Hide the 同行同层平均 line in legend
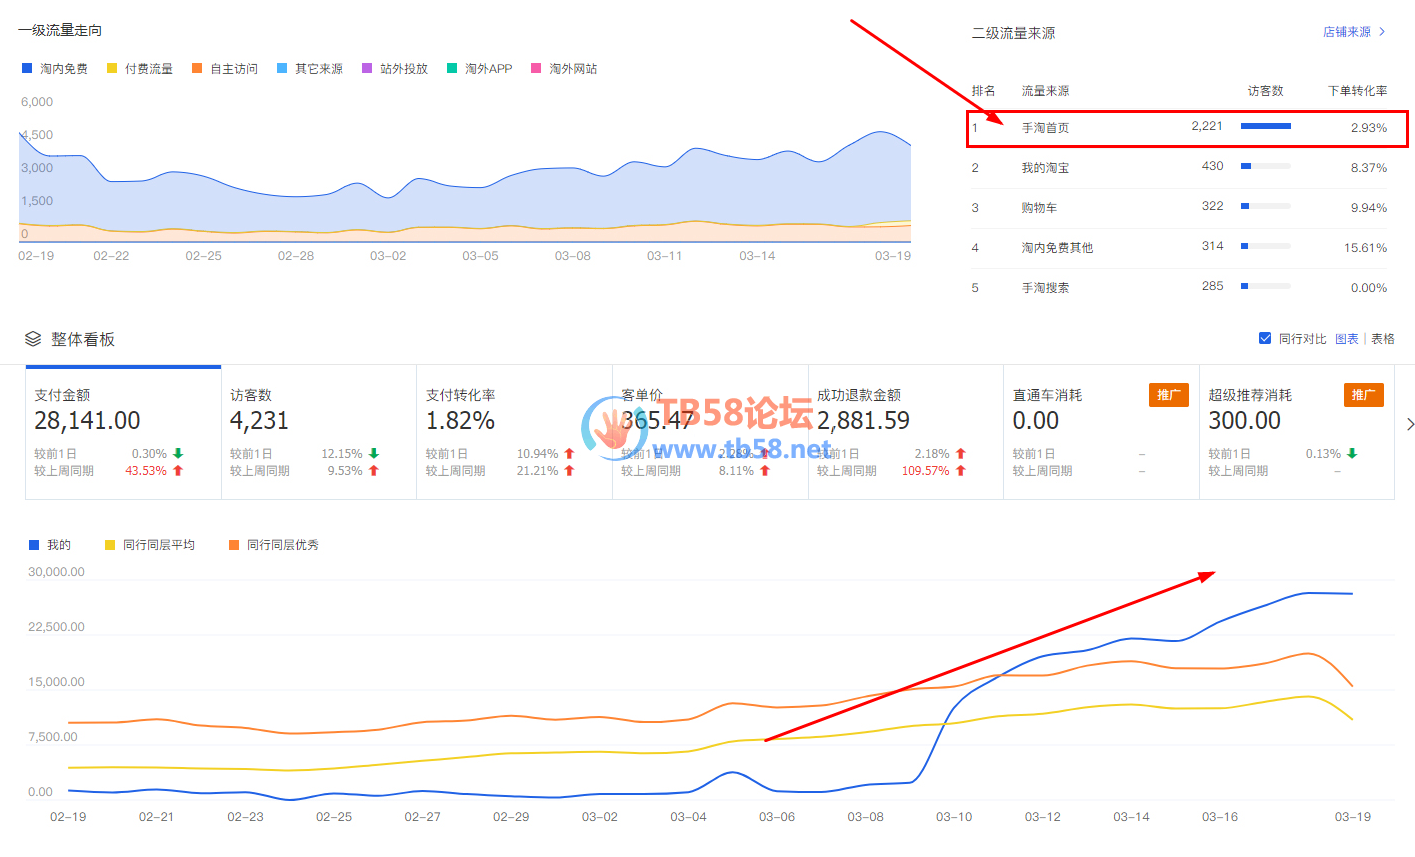Viewport: 1415px width, 857px height. (149, 545)
